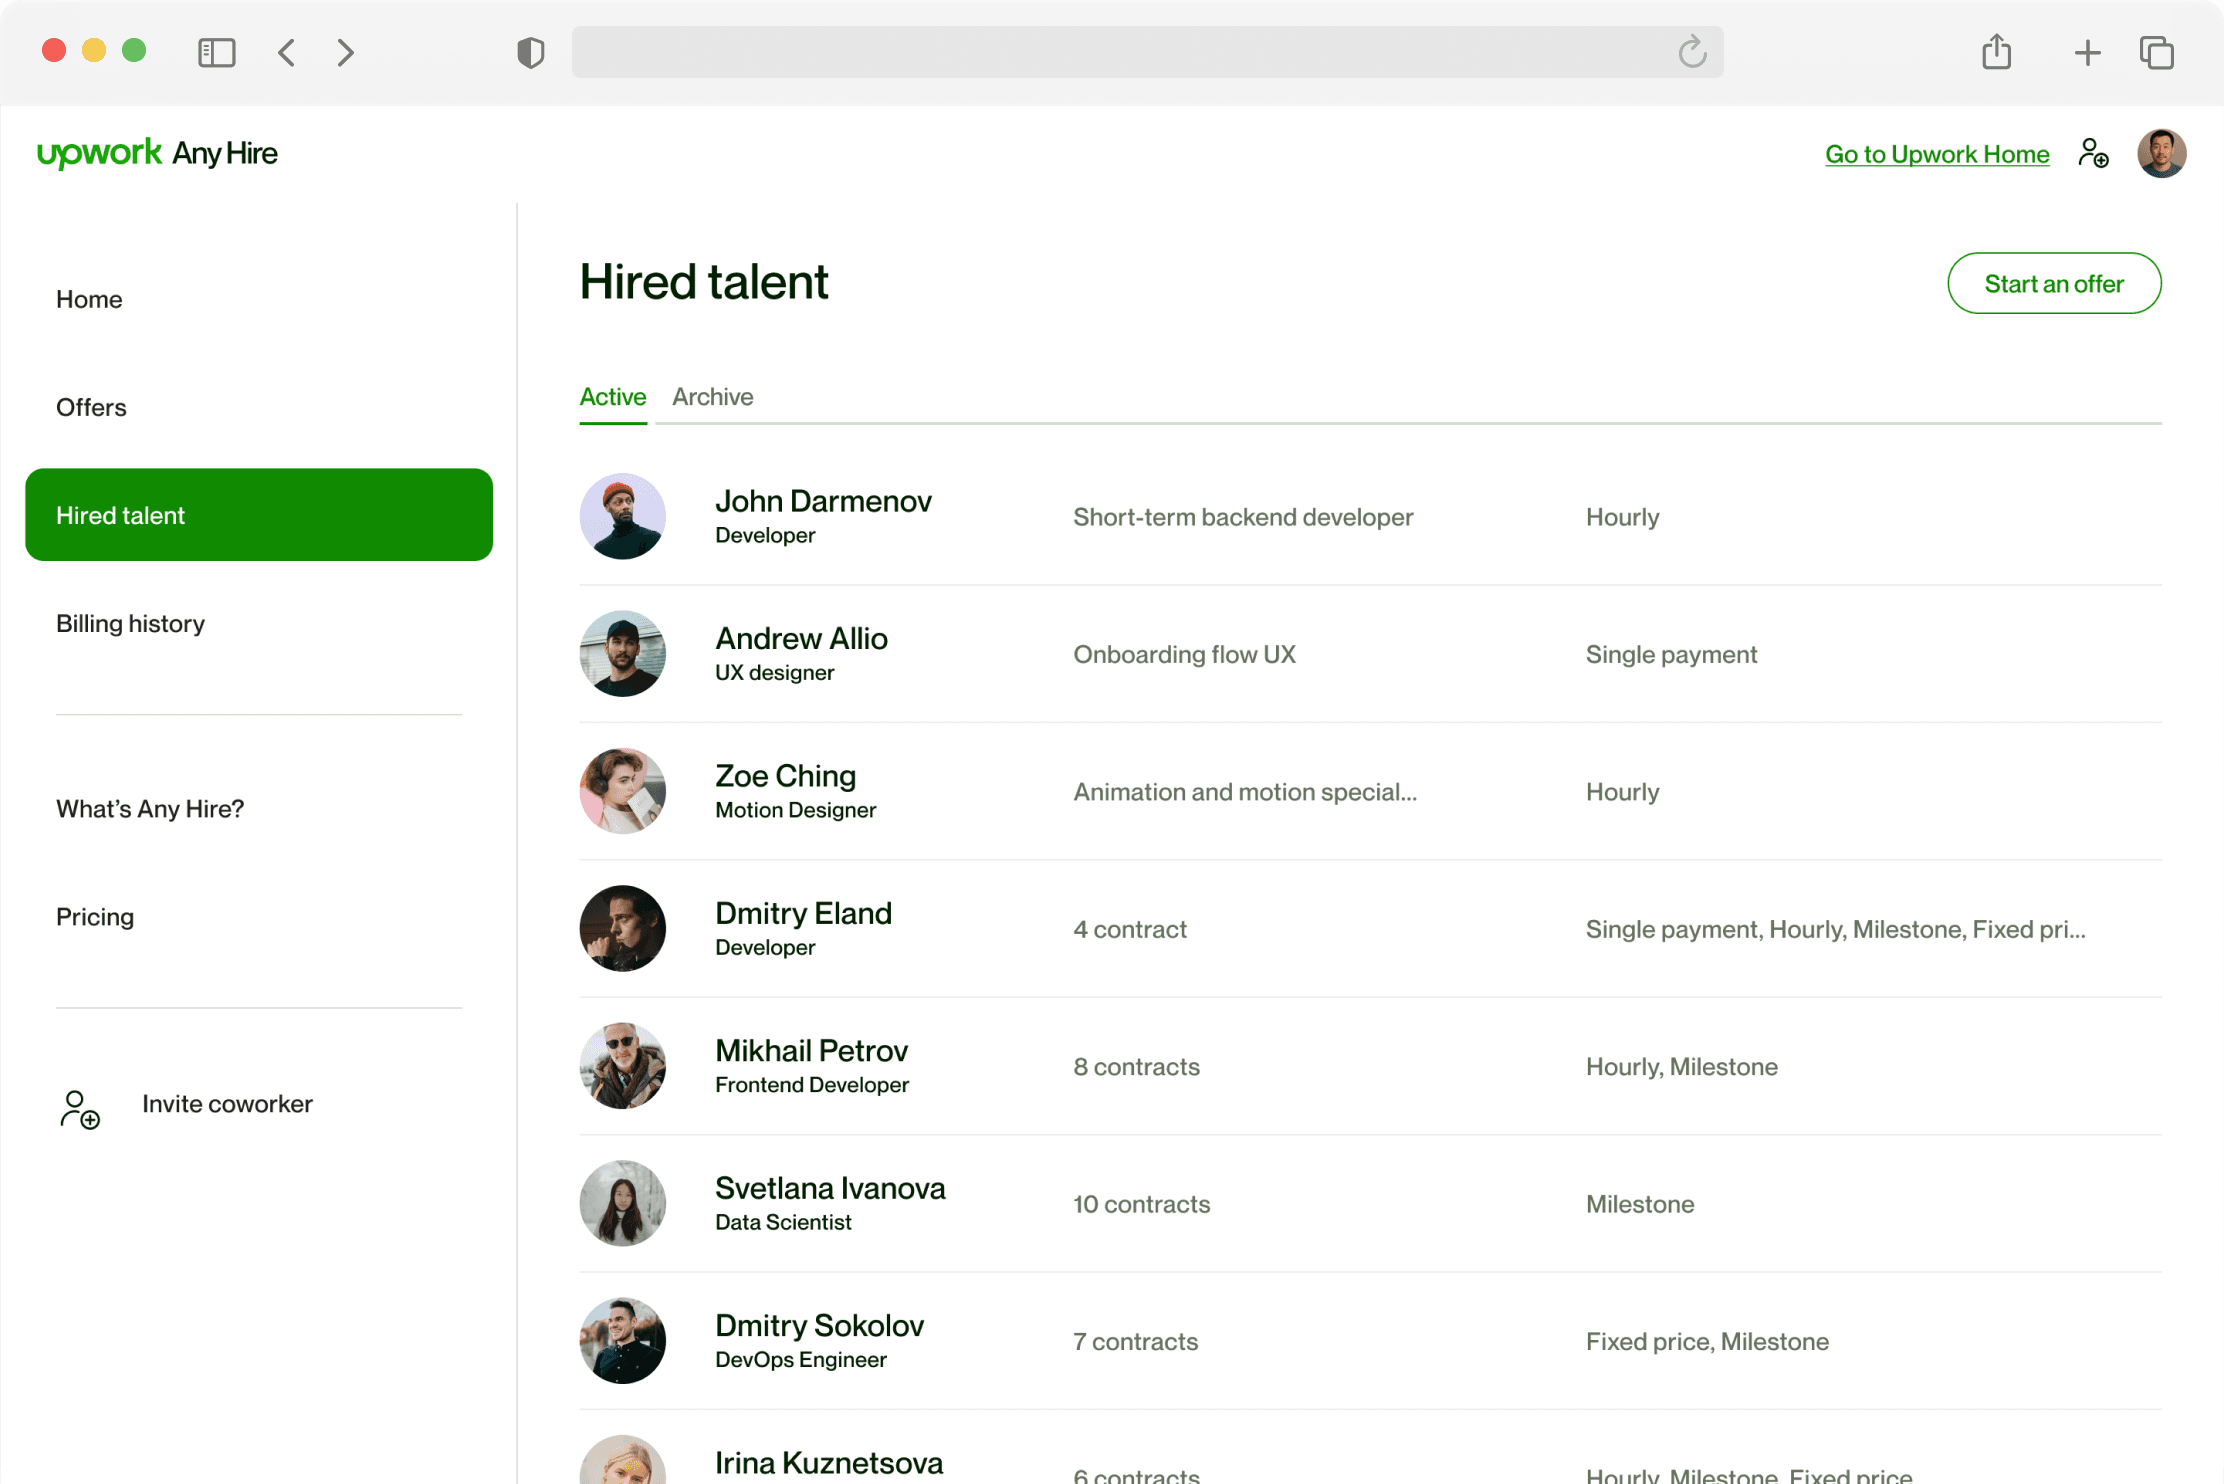The width and height of the screenshot is (2224, 1484).
Task: Follow Go to Upwork Home link
Action: click(1936, 154)
